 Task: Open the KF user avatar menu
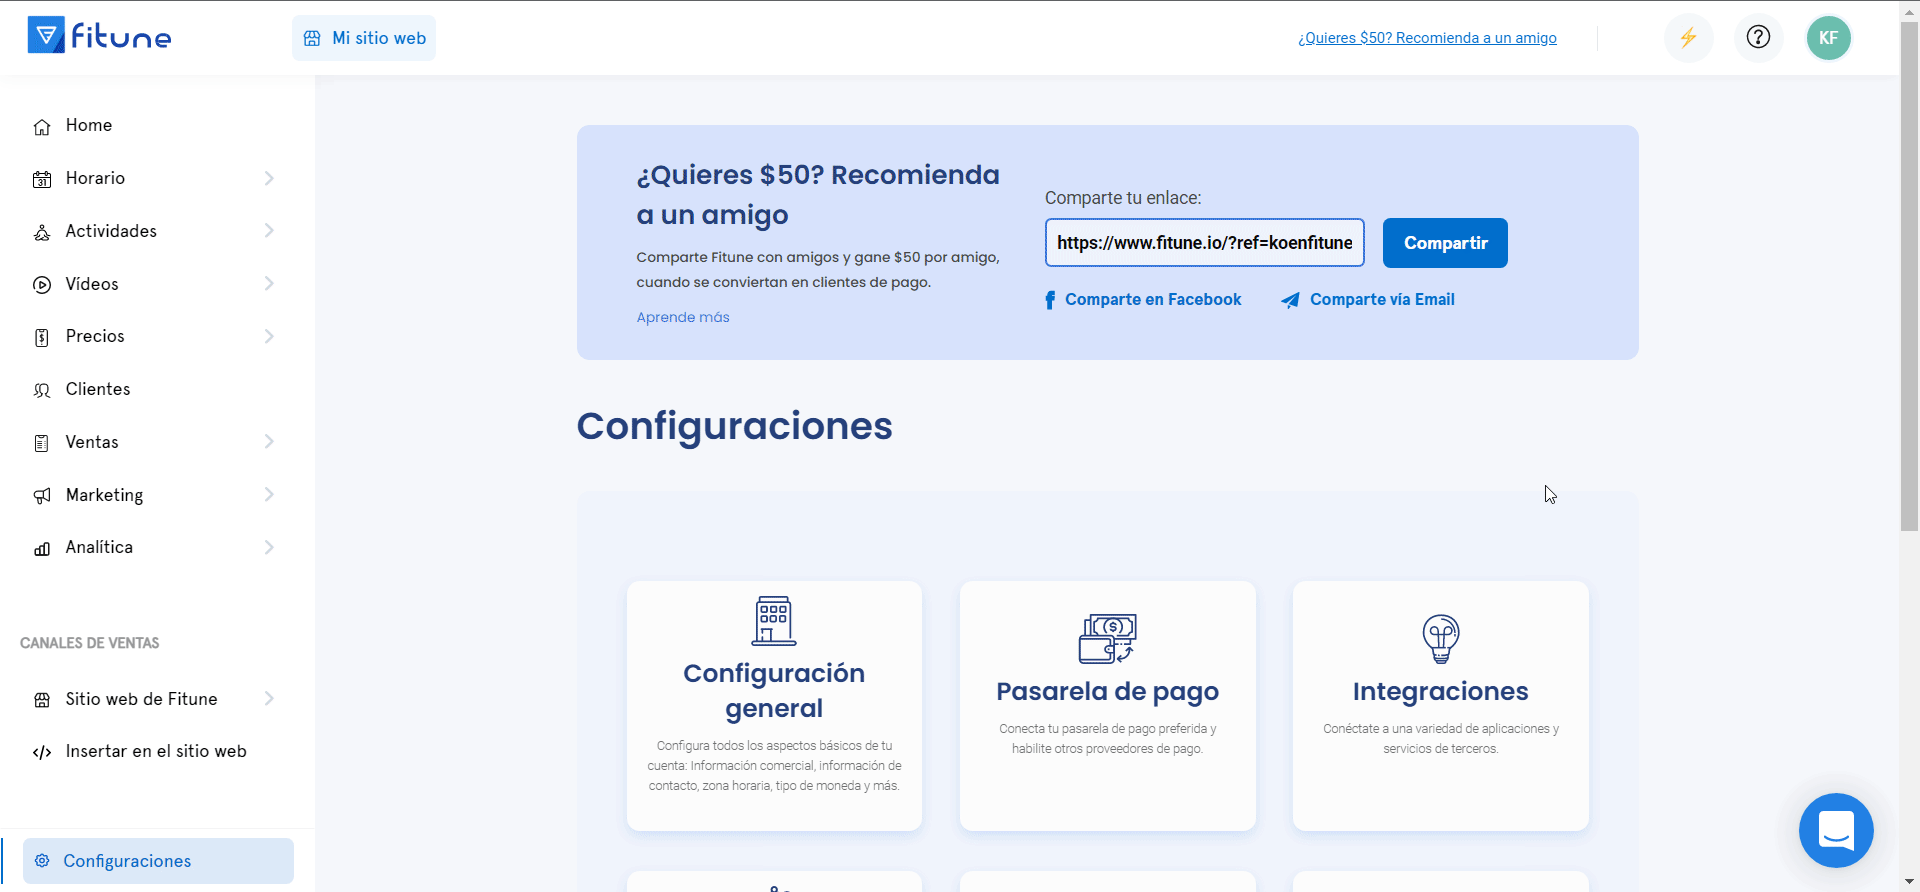(x=1828, y=38)
